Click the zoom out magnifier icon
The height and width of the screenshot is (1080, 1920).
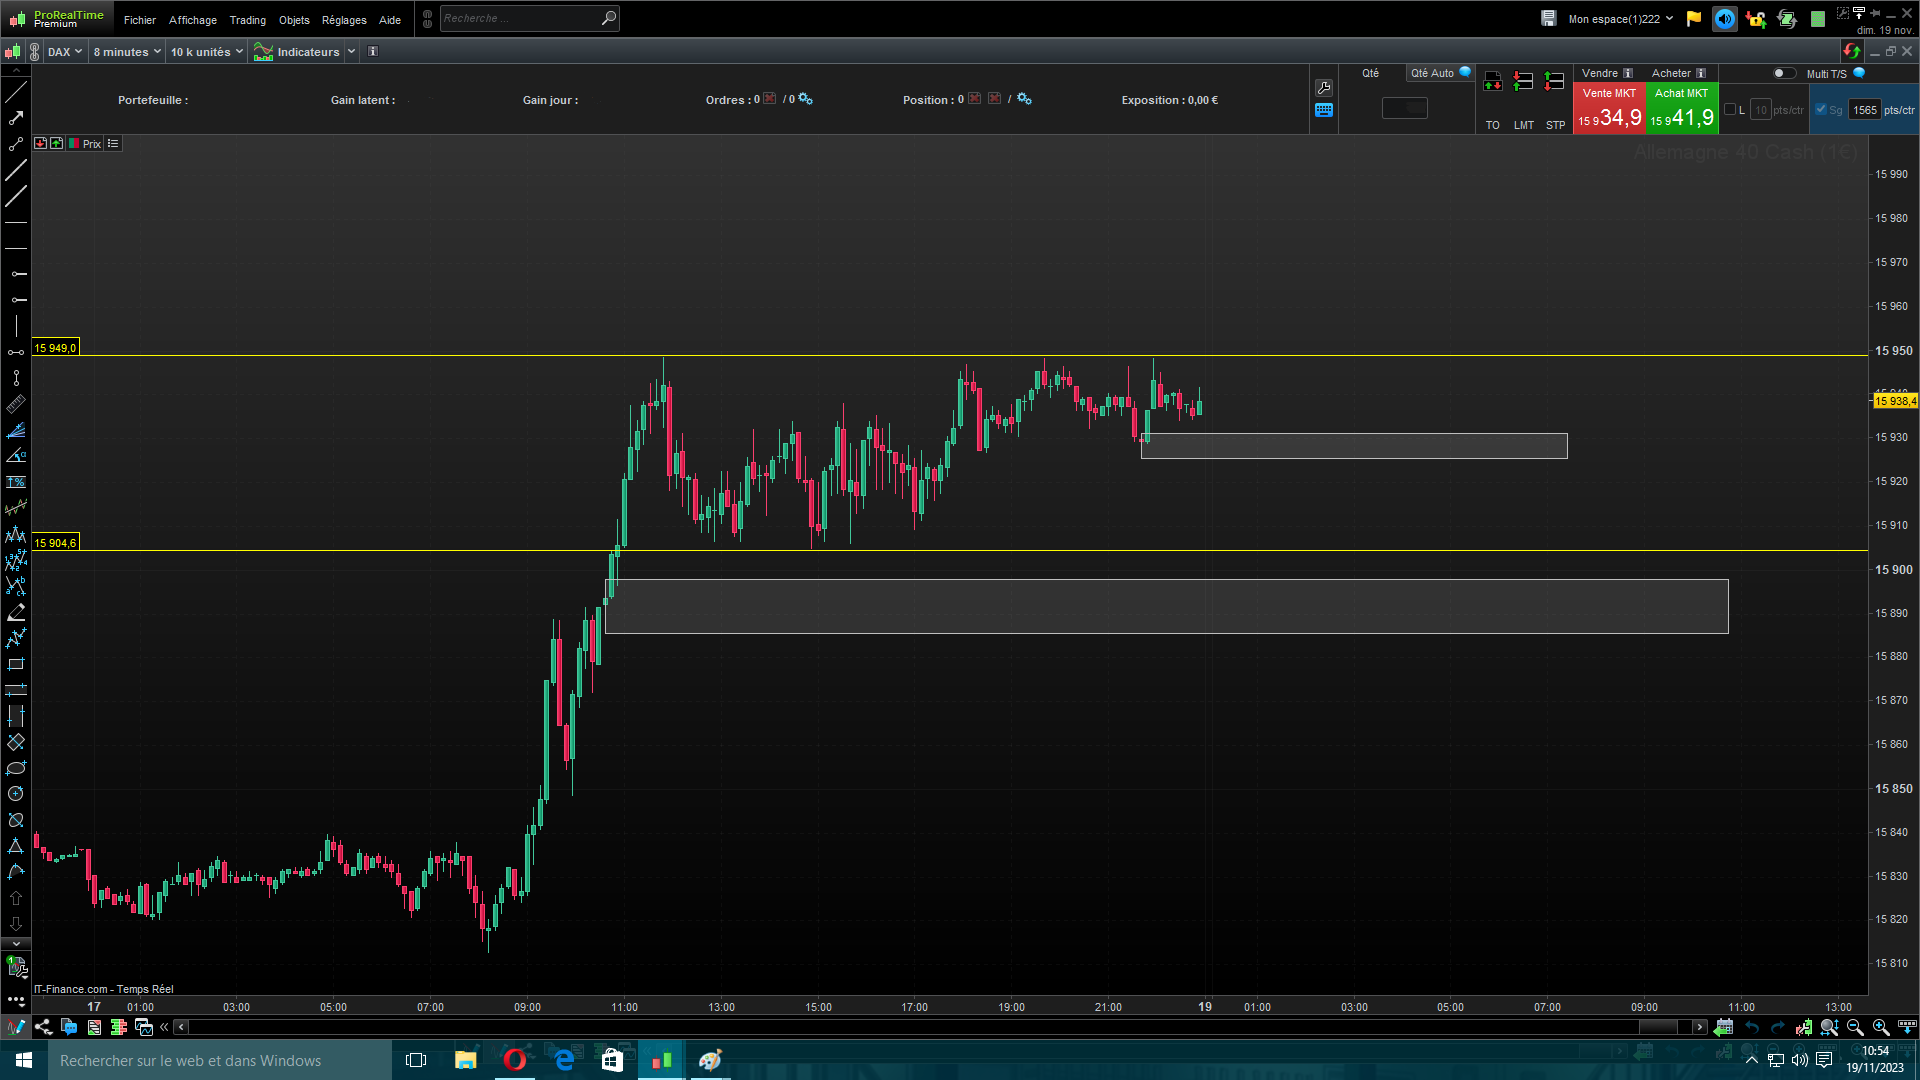tap(1855, 1027)
